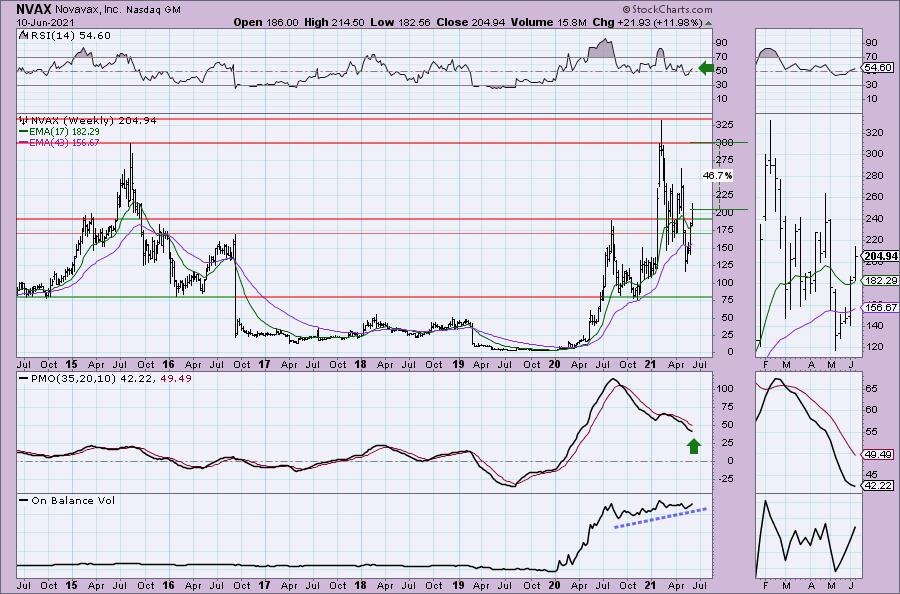Click the small up-triangle after the change percent

[x=708, y=24]
